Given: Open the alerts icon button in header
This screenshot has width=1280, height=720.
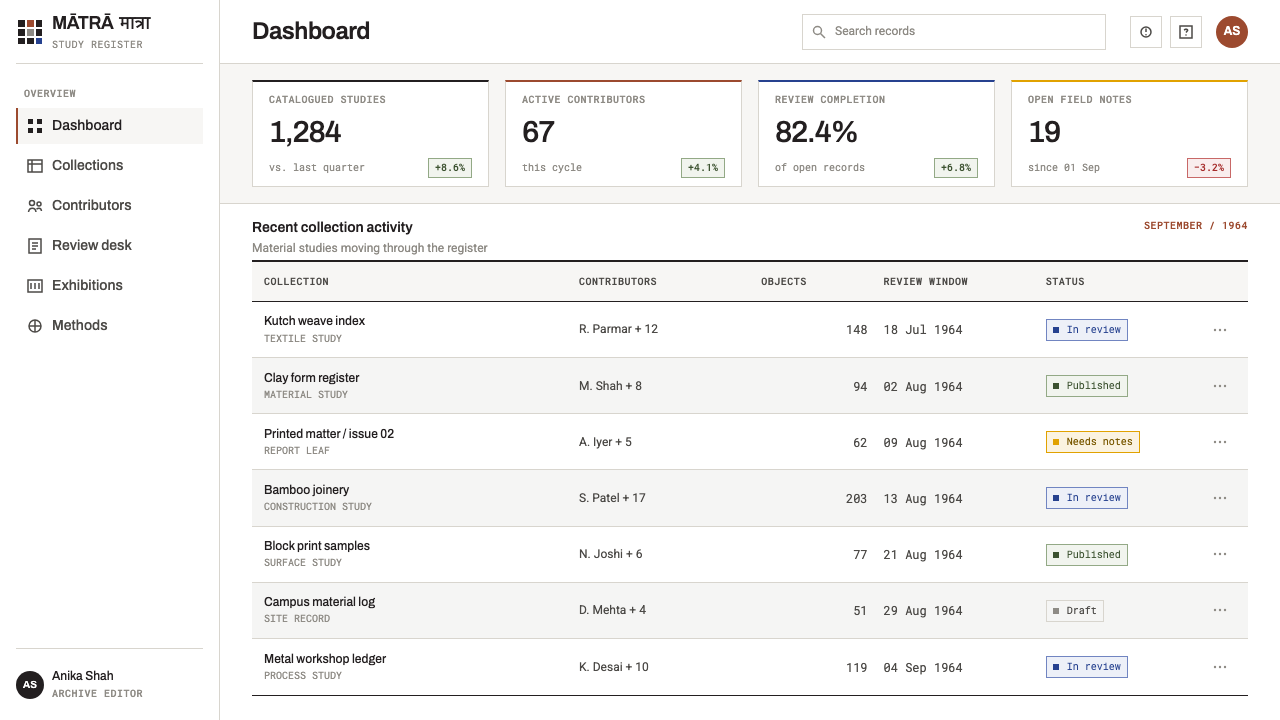Looking at the screenshot, I should (x=1146, y=32).
